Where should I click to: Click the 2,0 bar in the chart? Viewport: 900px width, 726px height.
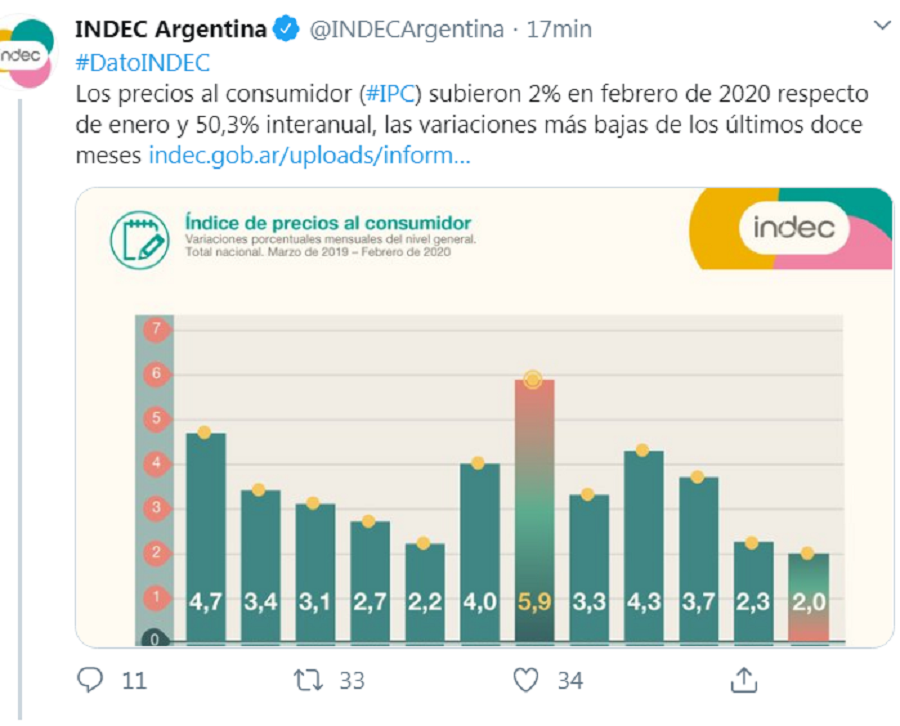coord(808,596)
